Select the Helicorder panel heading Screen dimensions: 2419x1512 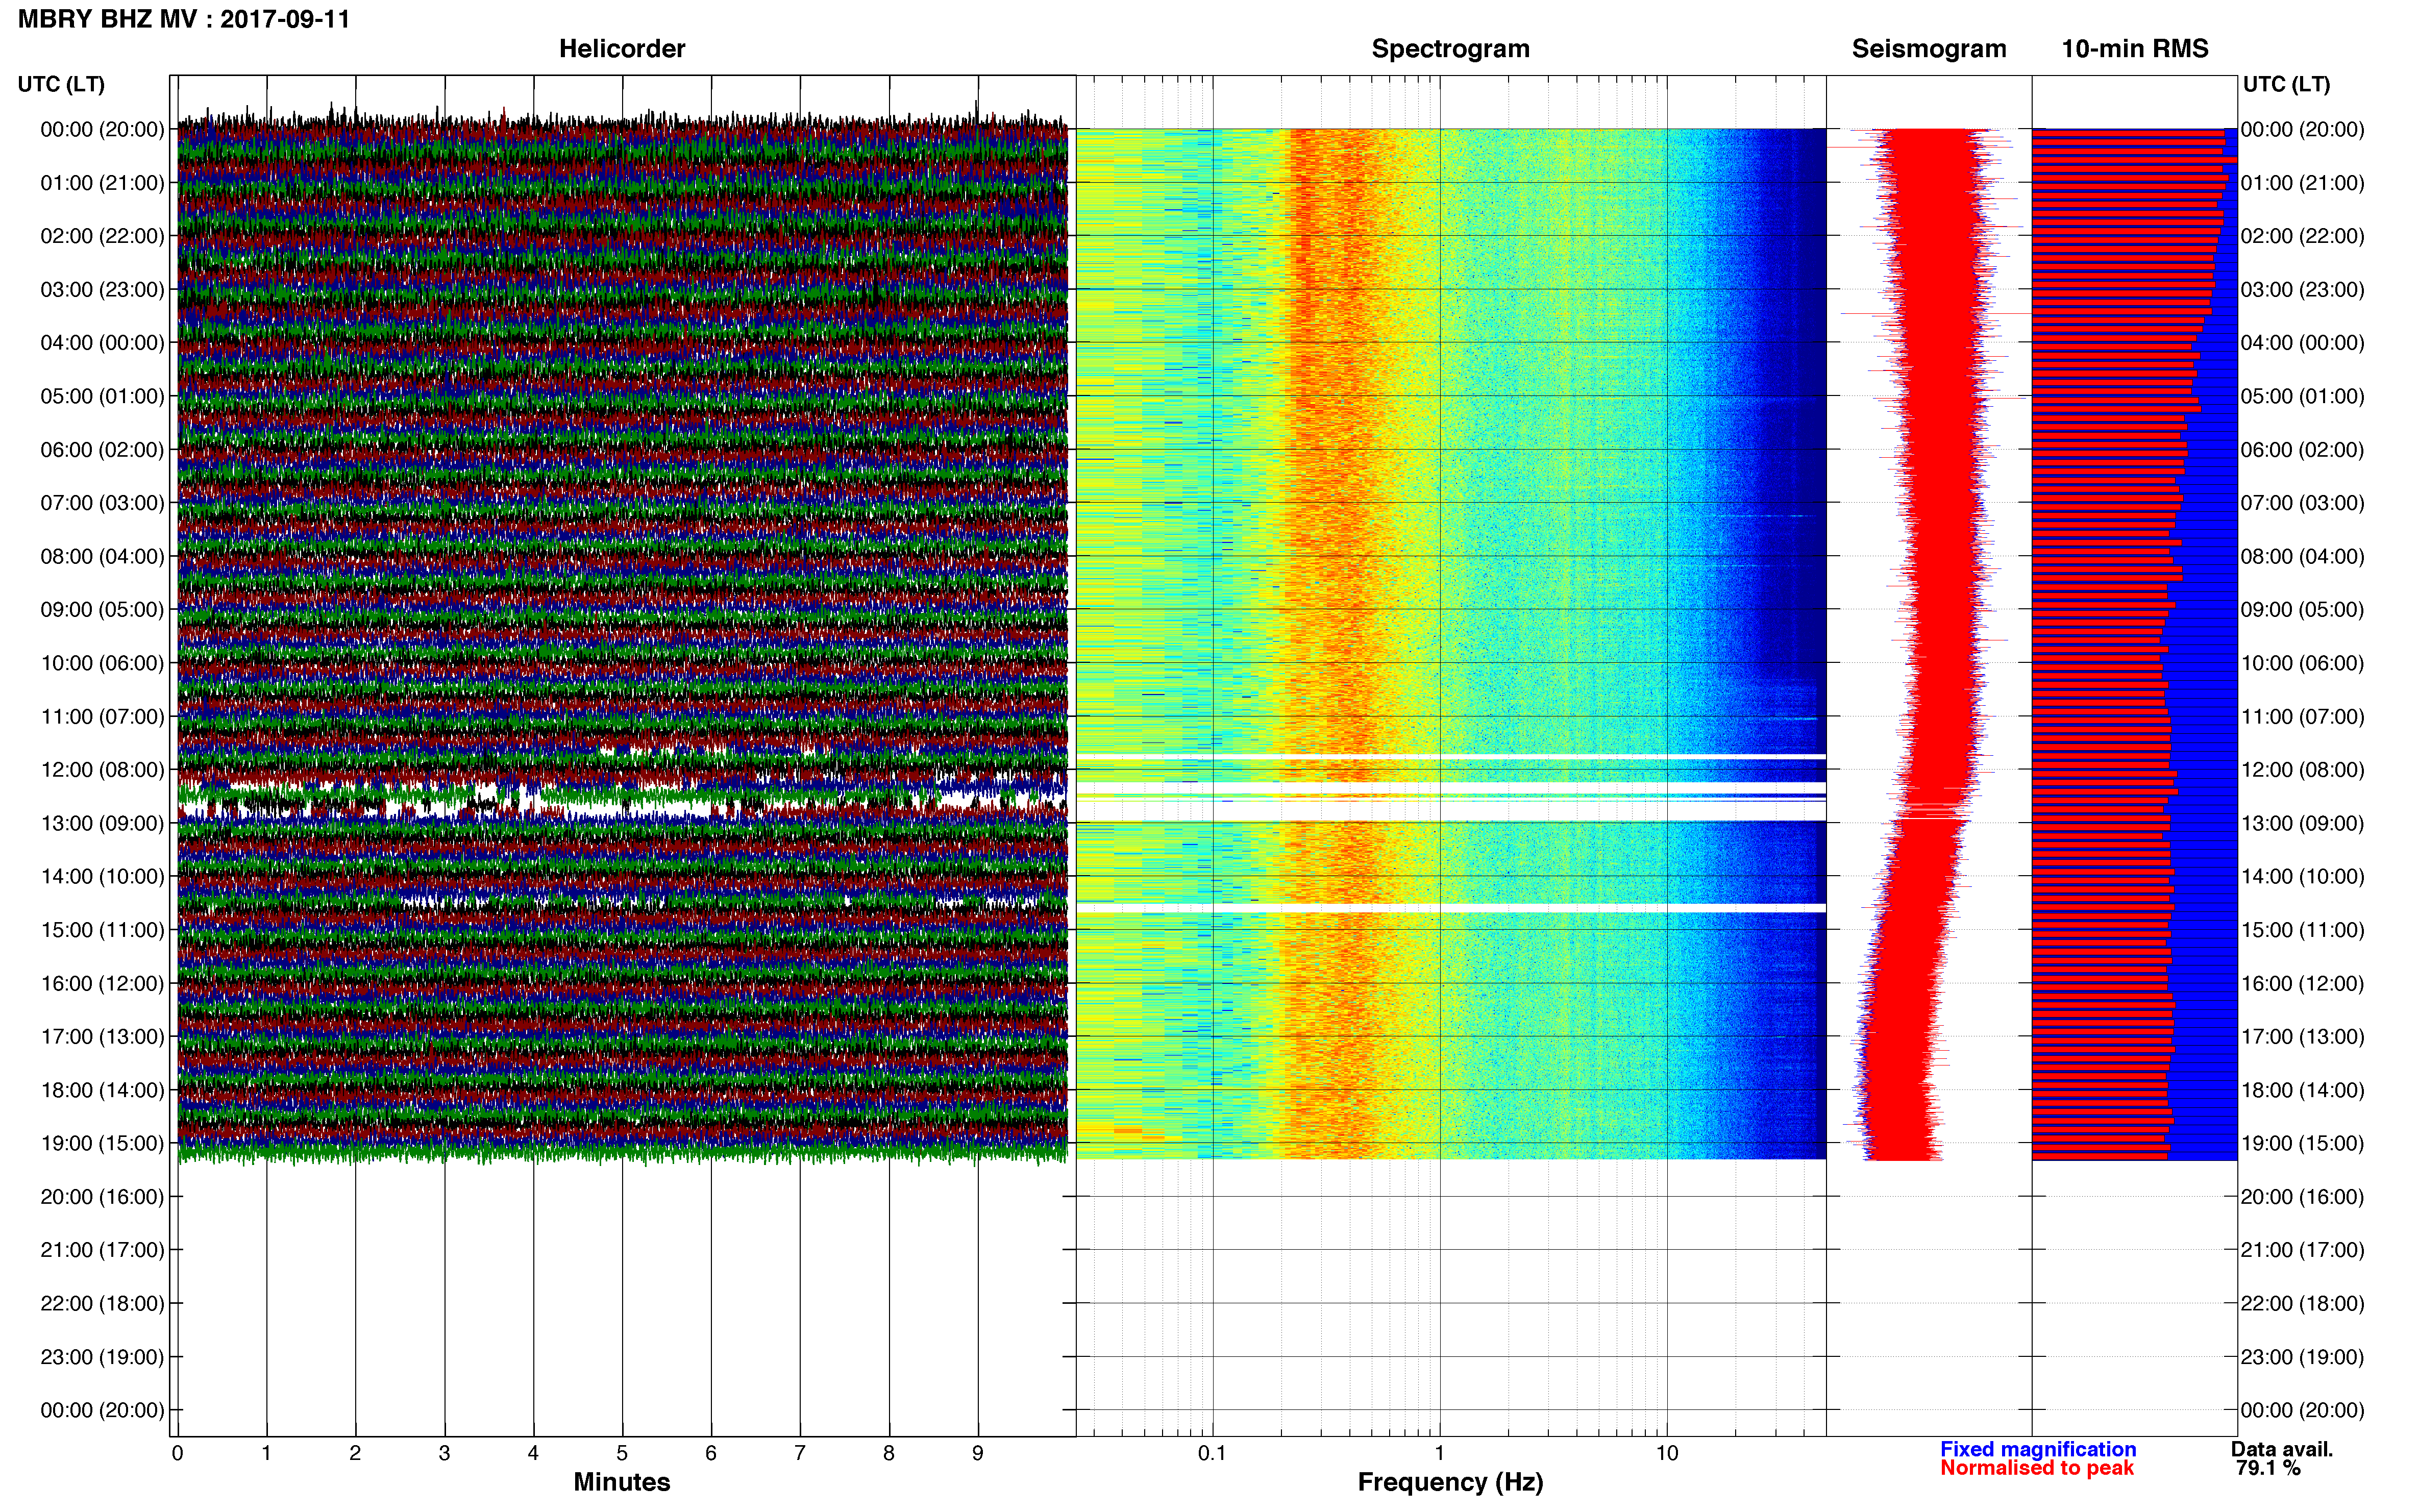tap(622, 49)
